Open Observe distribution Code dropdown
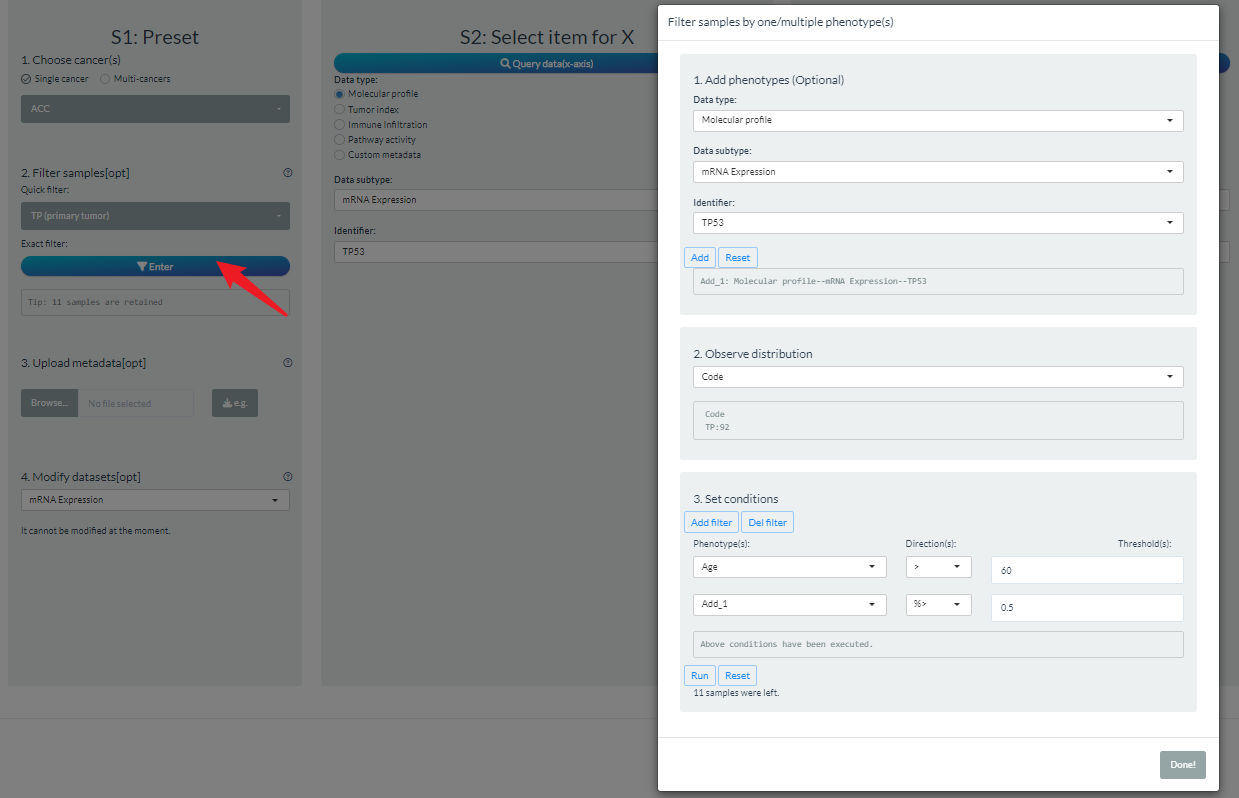Viewport: 1239px width, 798px height. 938,377
